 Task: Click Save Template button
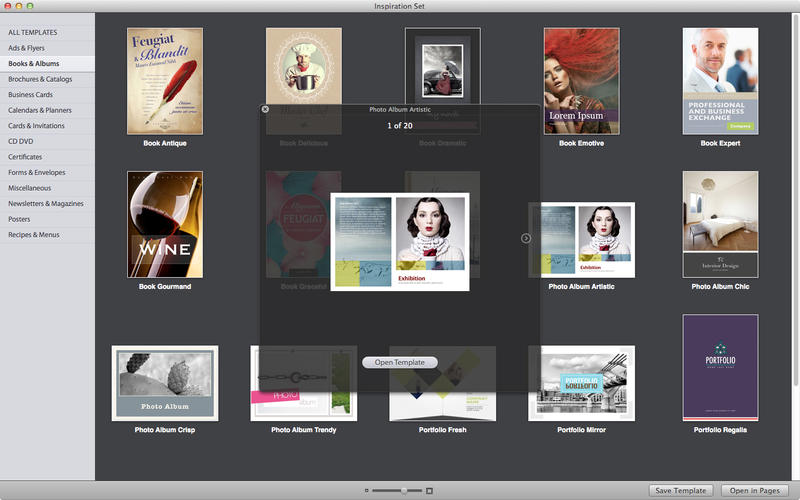pyautogui.click(x=680, y=490)
